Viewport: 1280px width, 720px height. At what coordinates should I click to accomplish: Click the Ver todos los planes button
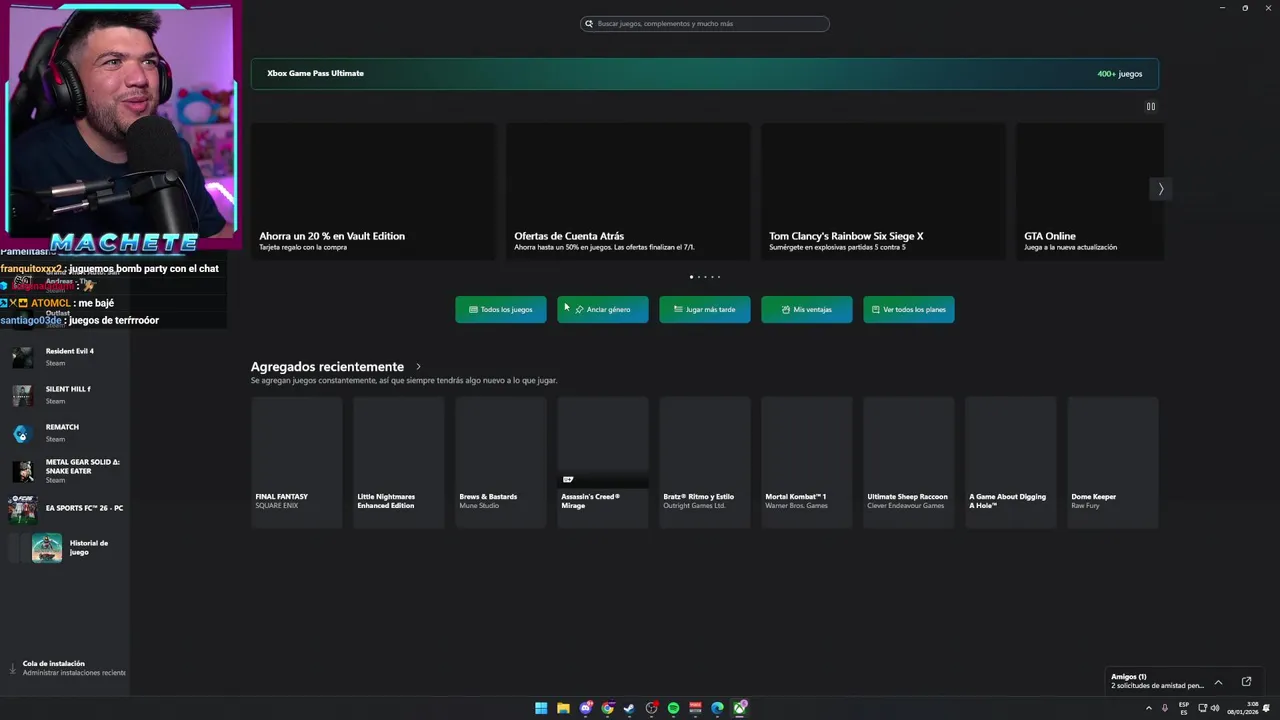coord(909,310)
